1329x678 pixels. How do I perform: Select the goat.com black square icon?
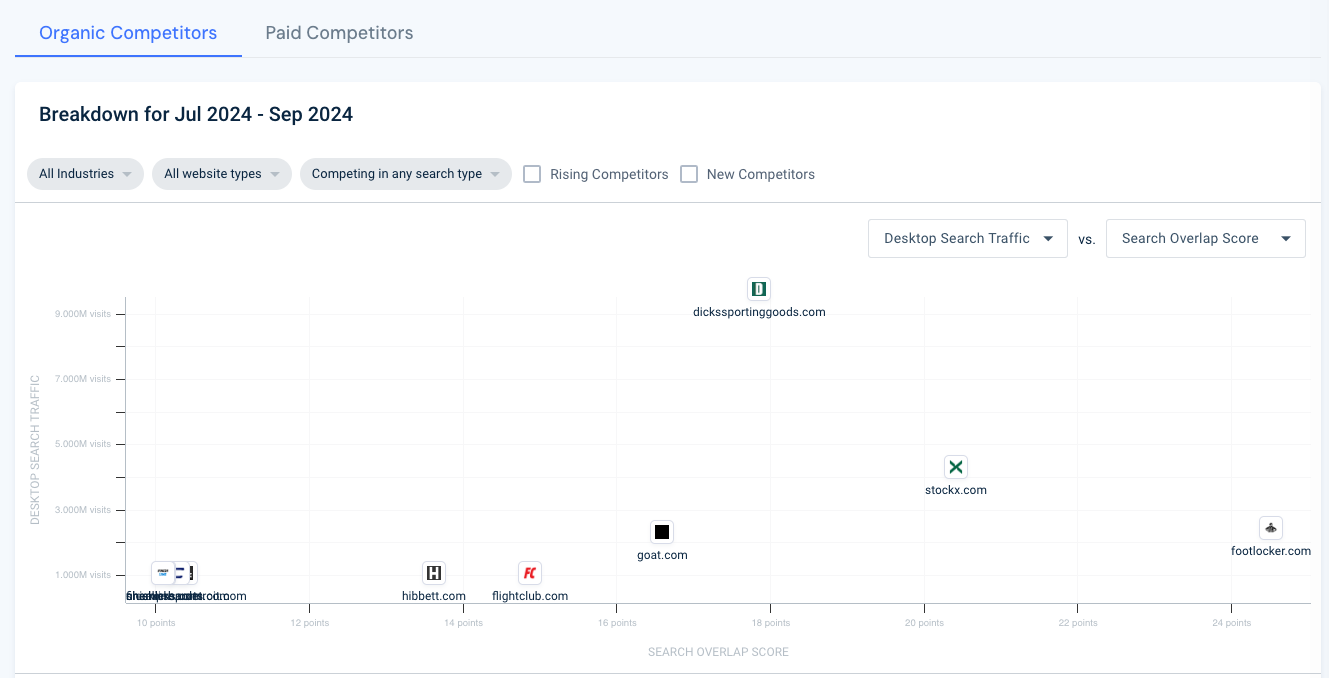point(662,532)
